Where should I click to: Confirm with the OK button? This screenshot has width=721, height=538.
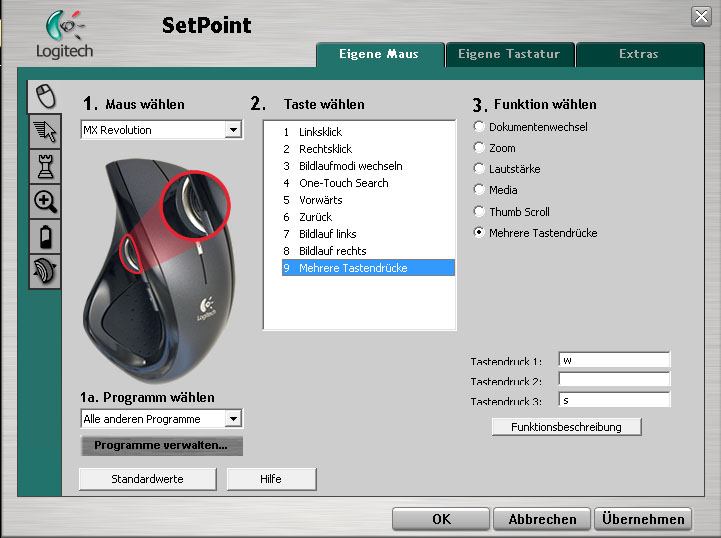441,519
